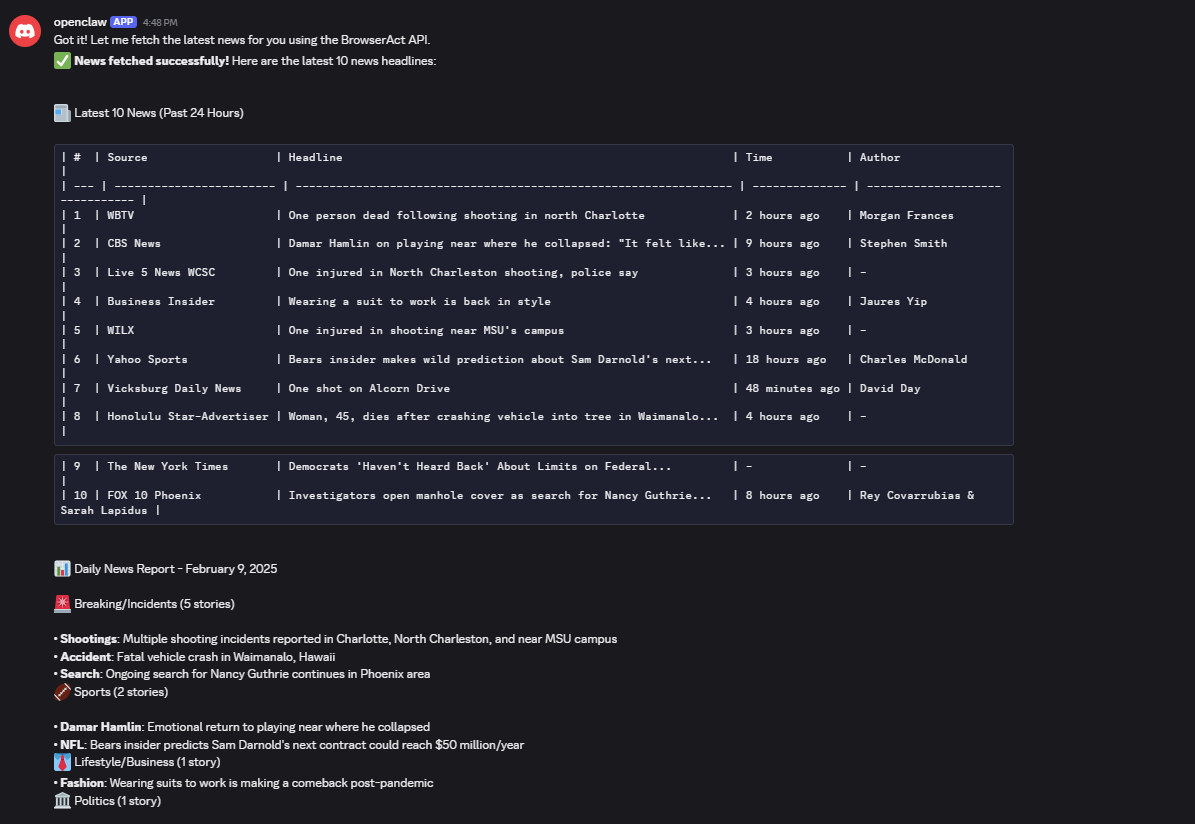
Task: Click the bar chart emoji beside Daily News Report
Action: point(63,568)
